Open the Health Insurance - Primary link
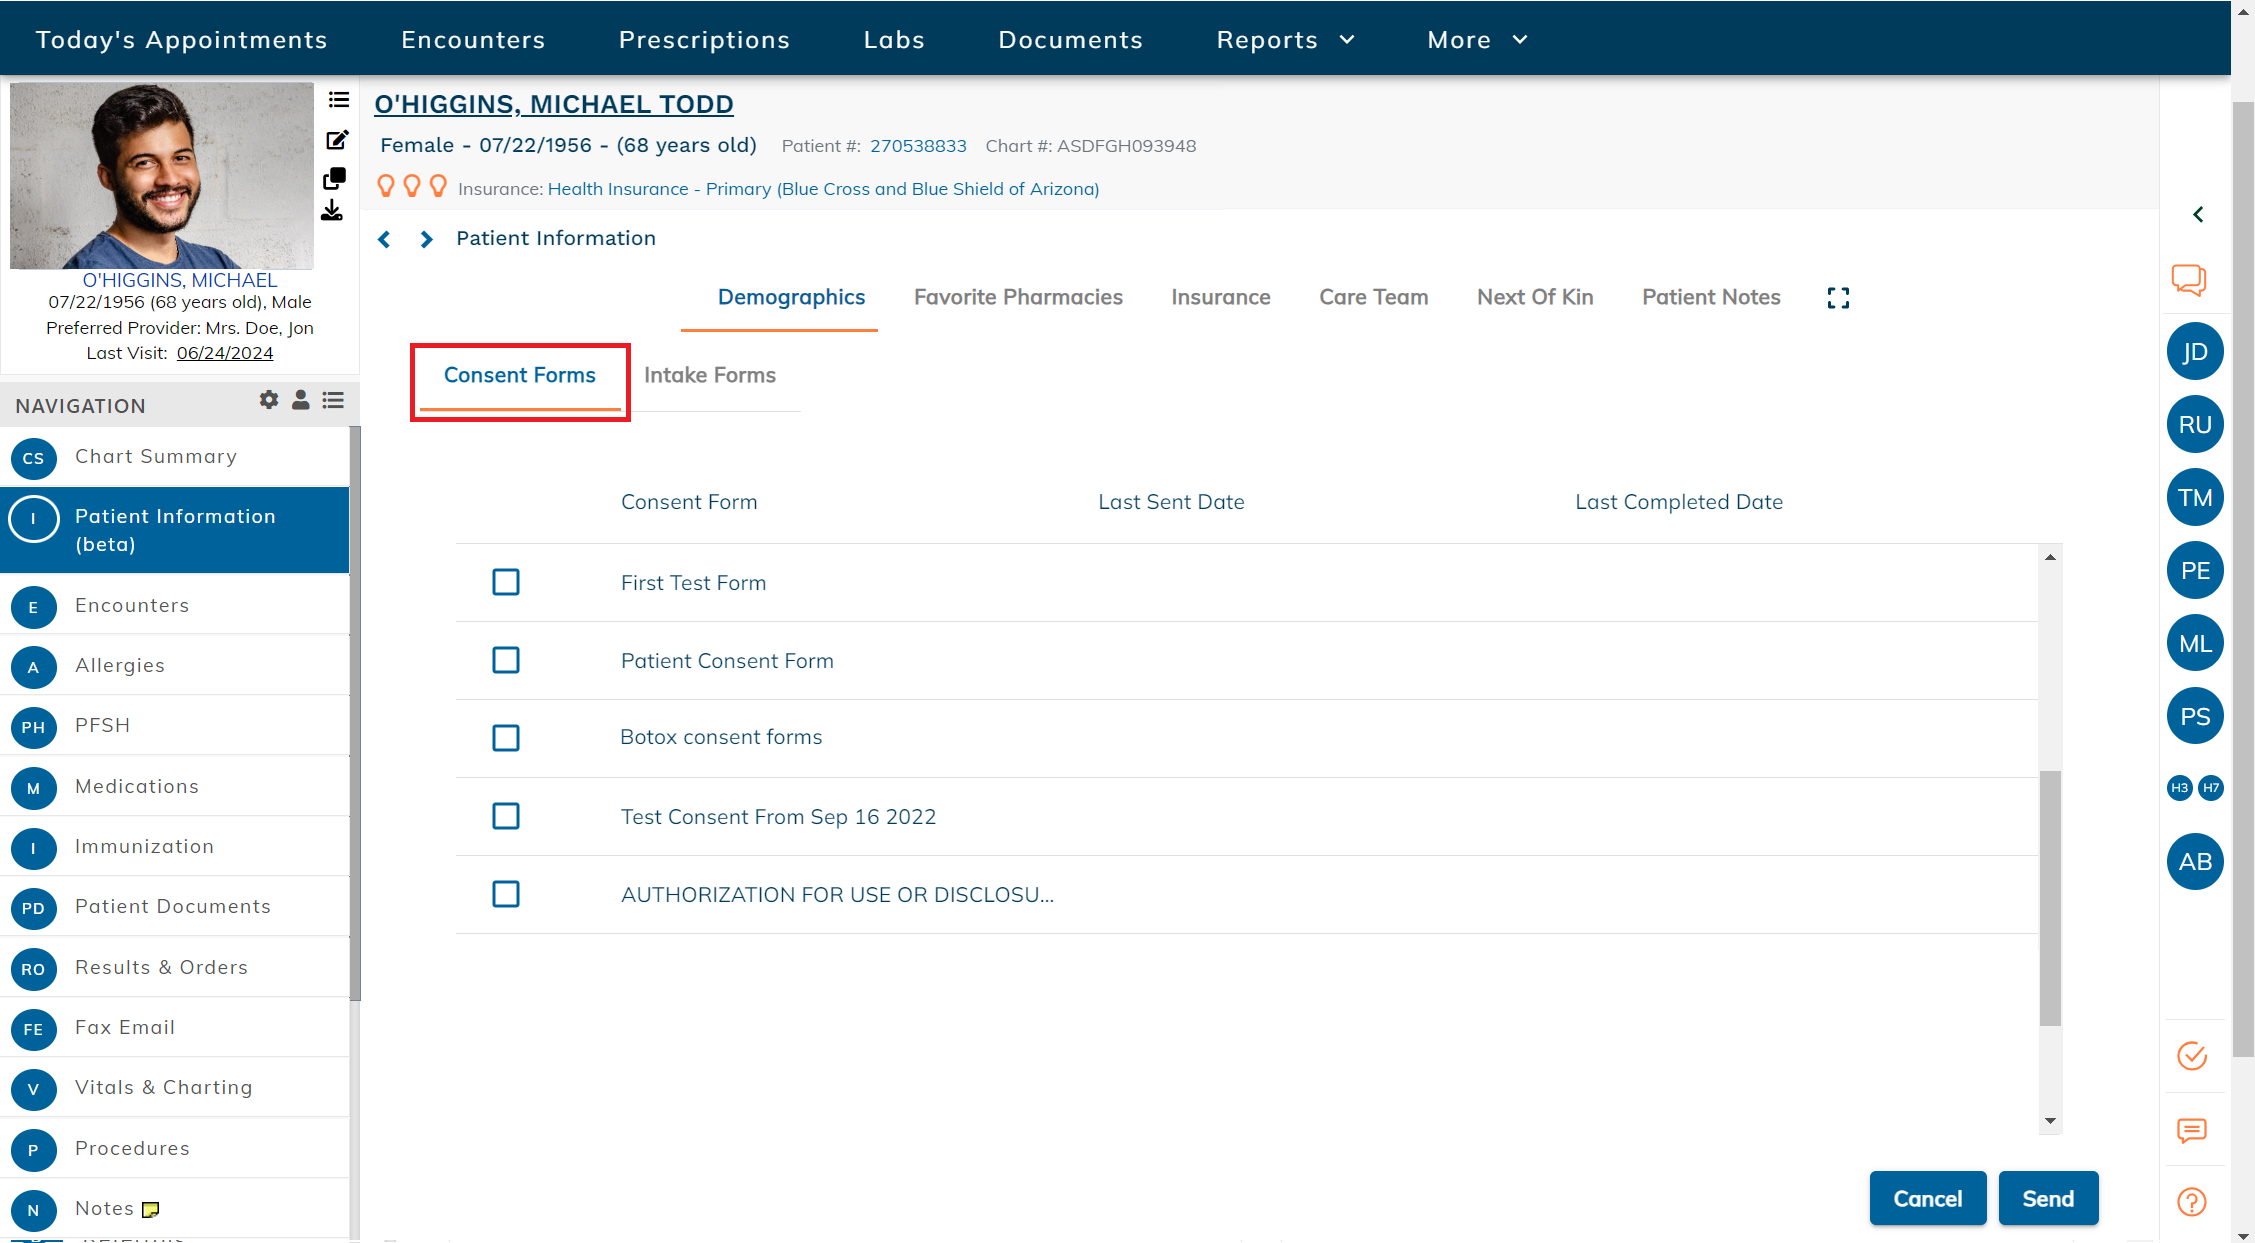Screen dimensions: 2255x1243 pyautogui.click(x=823, y=189)
